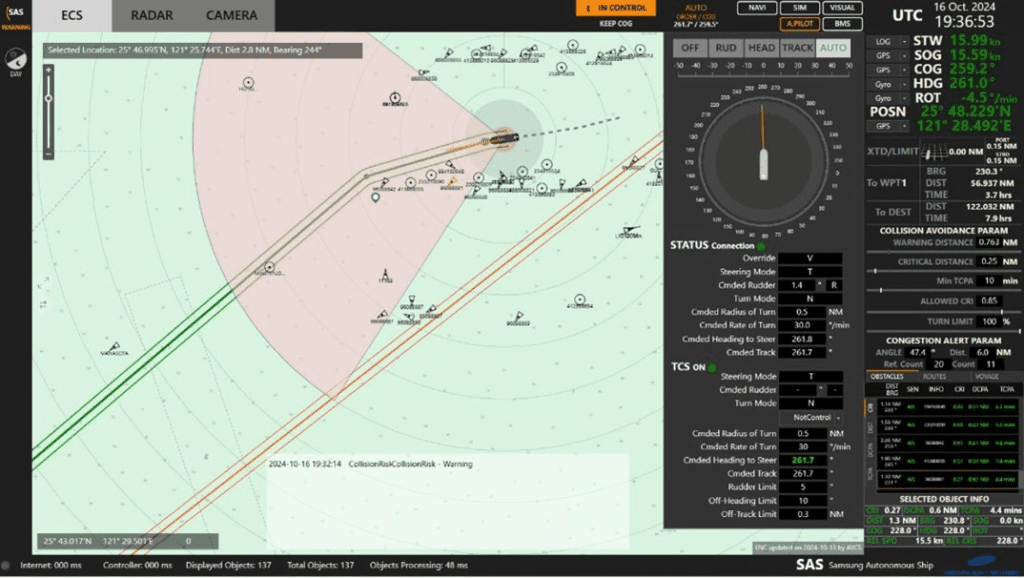Toggle the DAY display mode icon
The image size is (1024, 578).
[x=16, y=60]
